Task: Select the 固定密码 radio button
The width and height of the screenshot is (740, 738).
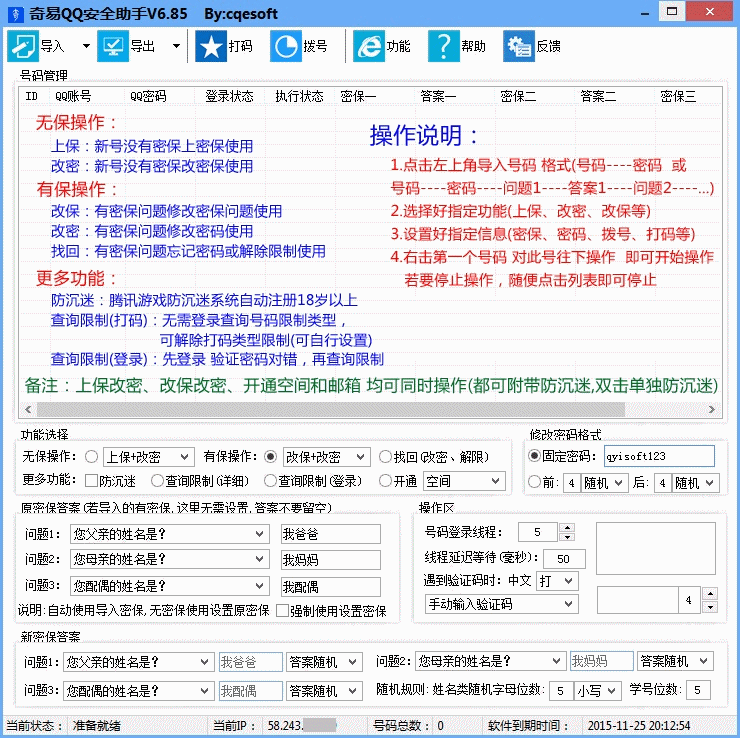Action: tap(534, 457)
